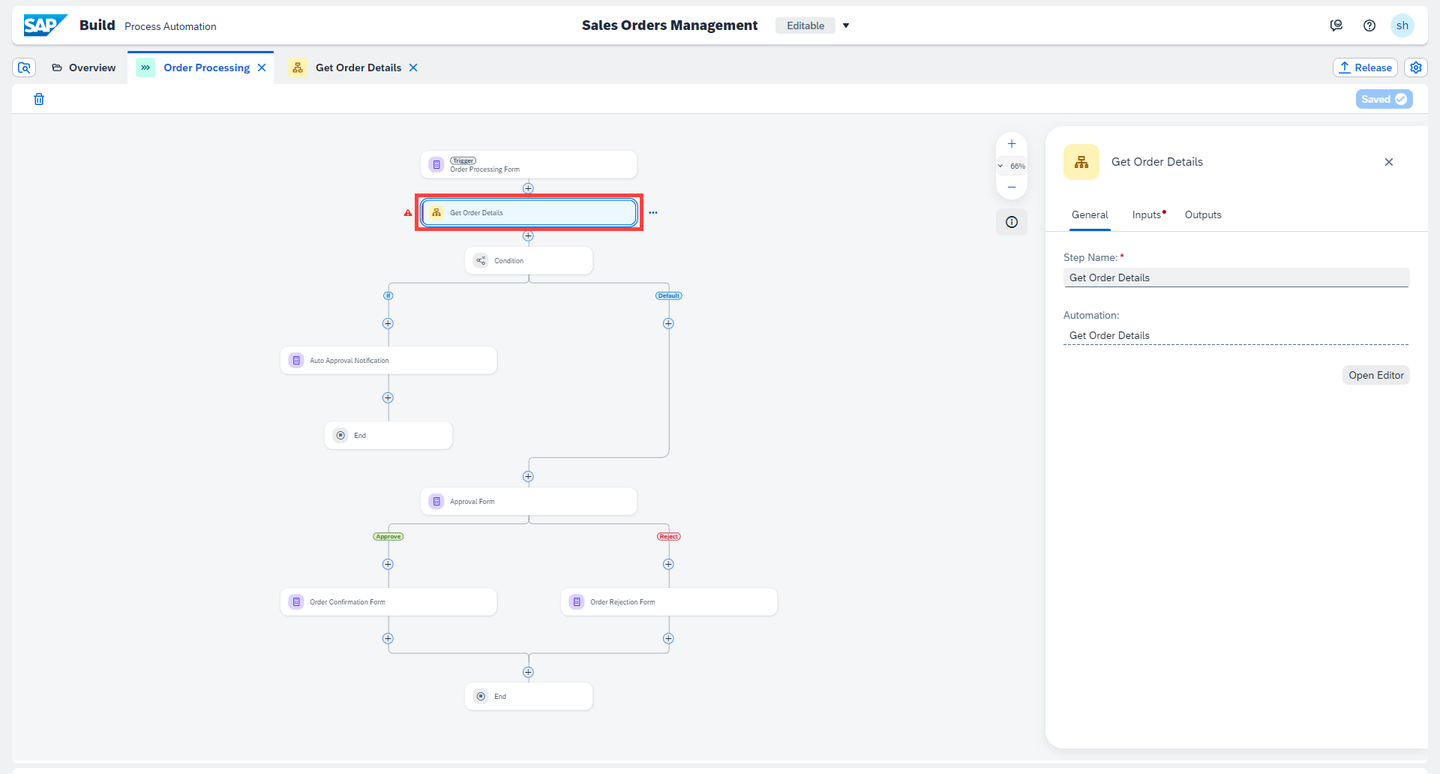Screen dimensions: 1440x774
Task: Click the automation icon in properties panel header
Action: point(1081,162)
